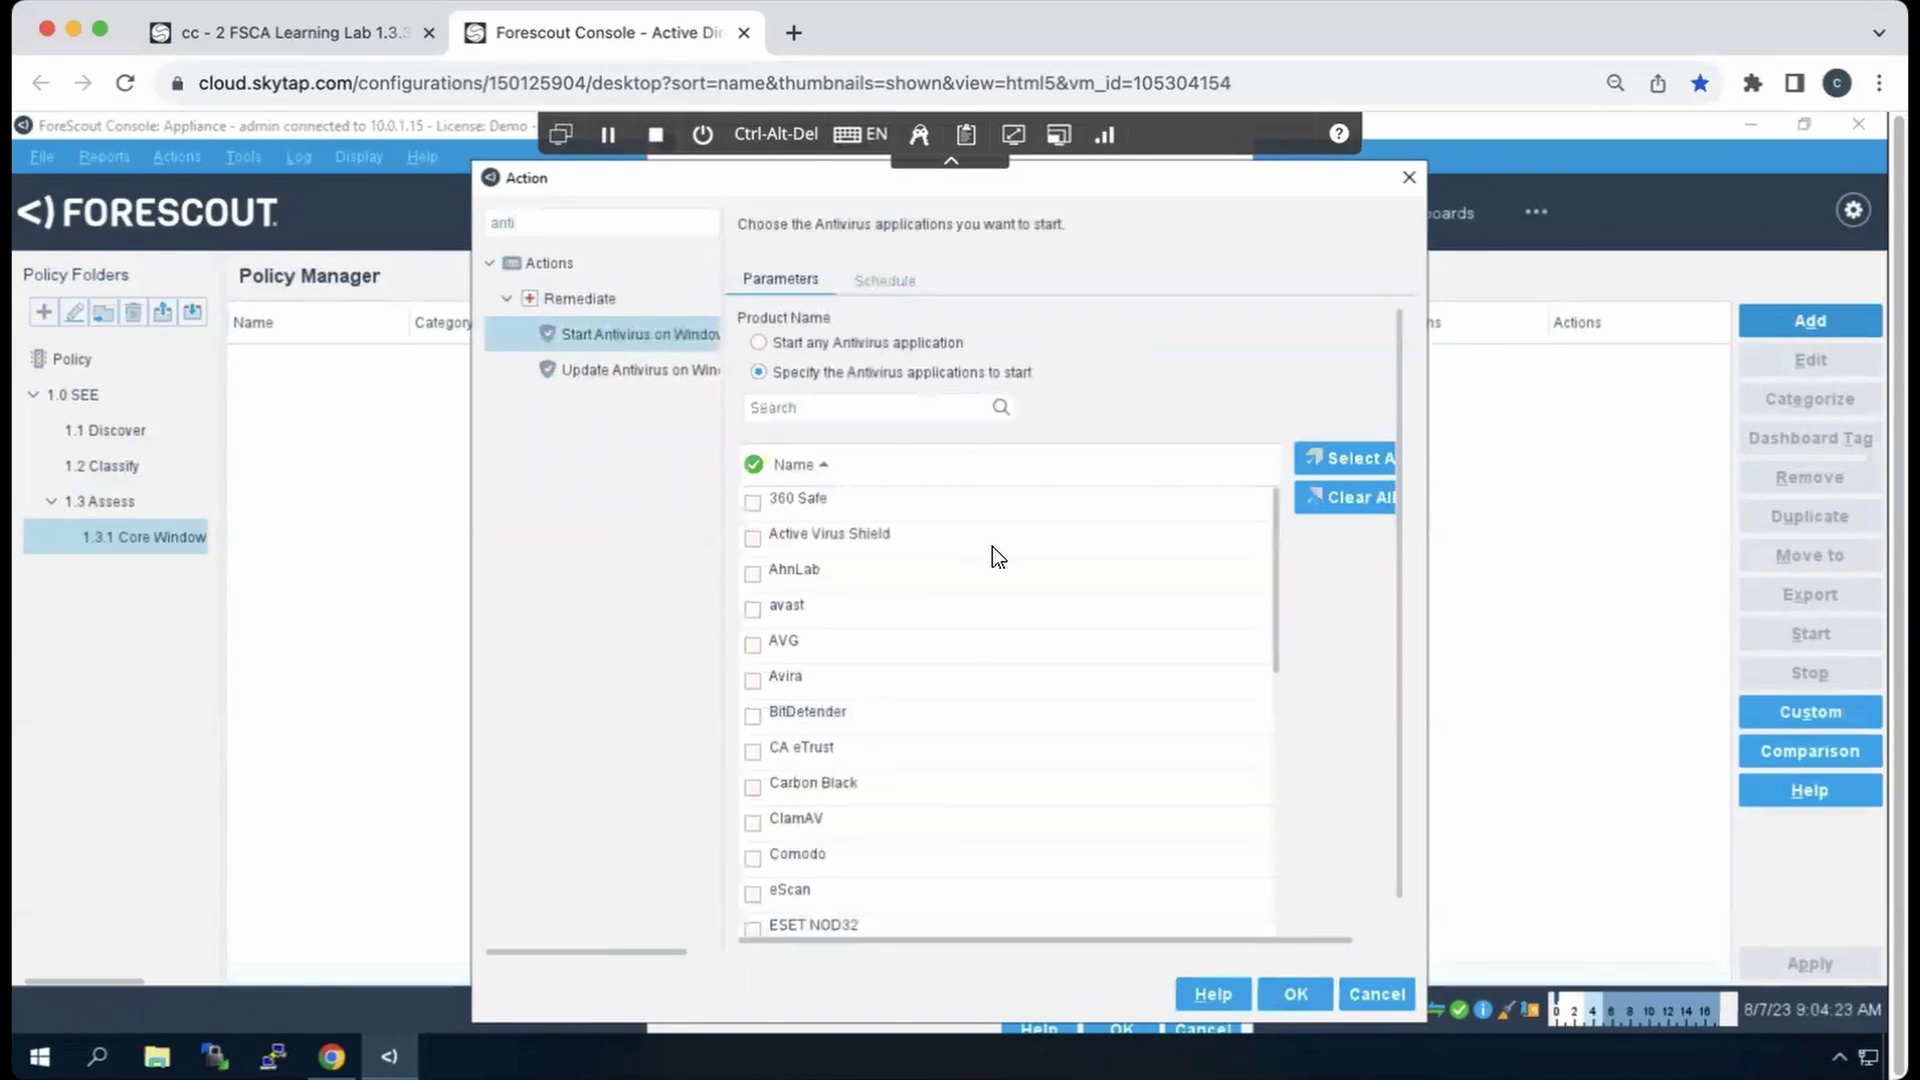Open the Display menu
Viewport: 1920px width, 1080px height.
[359, 157]
